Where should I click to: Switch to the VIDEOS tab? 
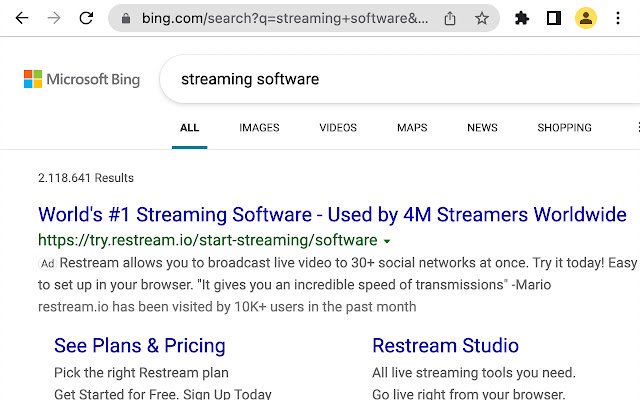[338, 128]
